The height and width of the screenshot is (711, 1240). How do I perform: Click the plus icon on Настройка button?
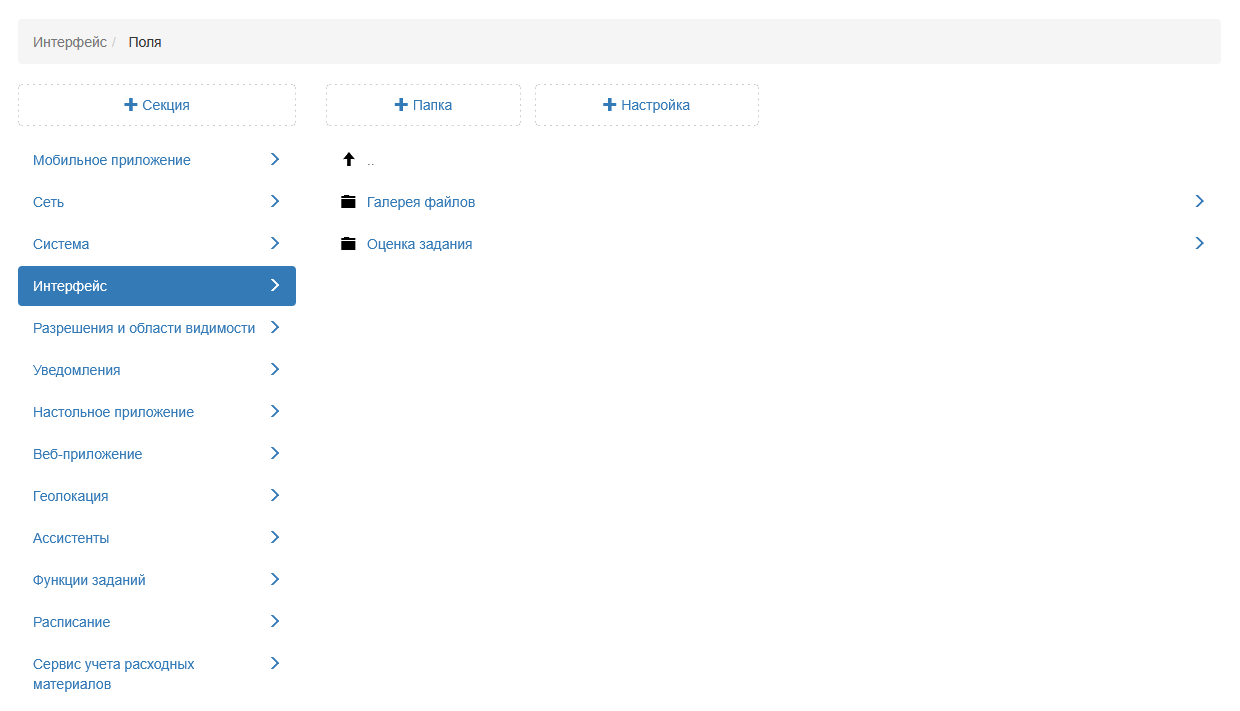pyautogui.click(x=609, y=105)
